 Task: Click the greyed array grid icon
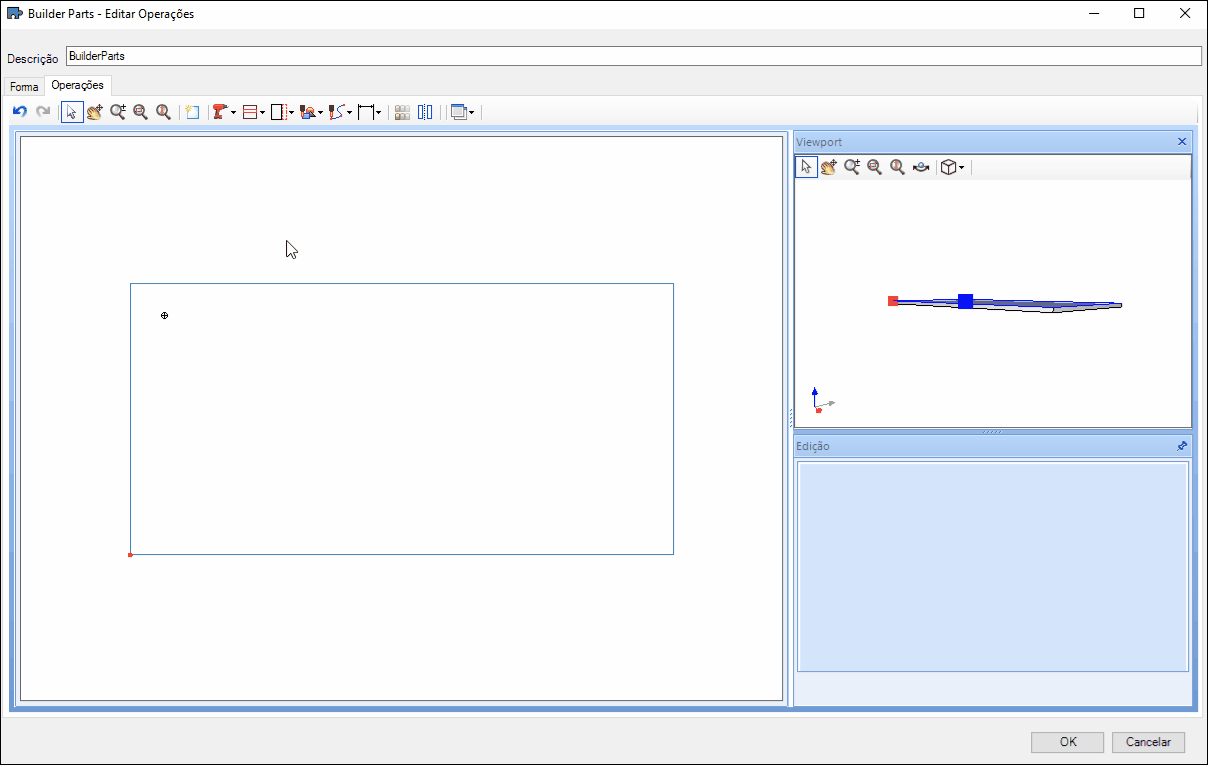(x=402, y=112)
